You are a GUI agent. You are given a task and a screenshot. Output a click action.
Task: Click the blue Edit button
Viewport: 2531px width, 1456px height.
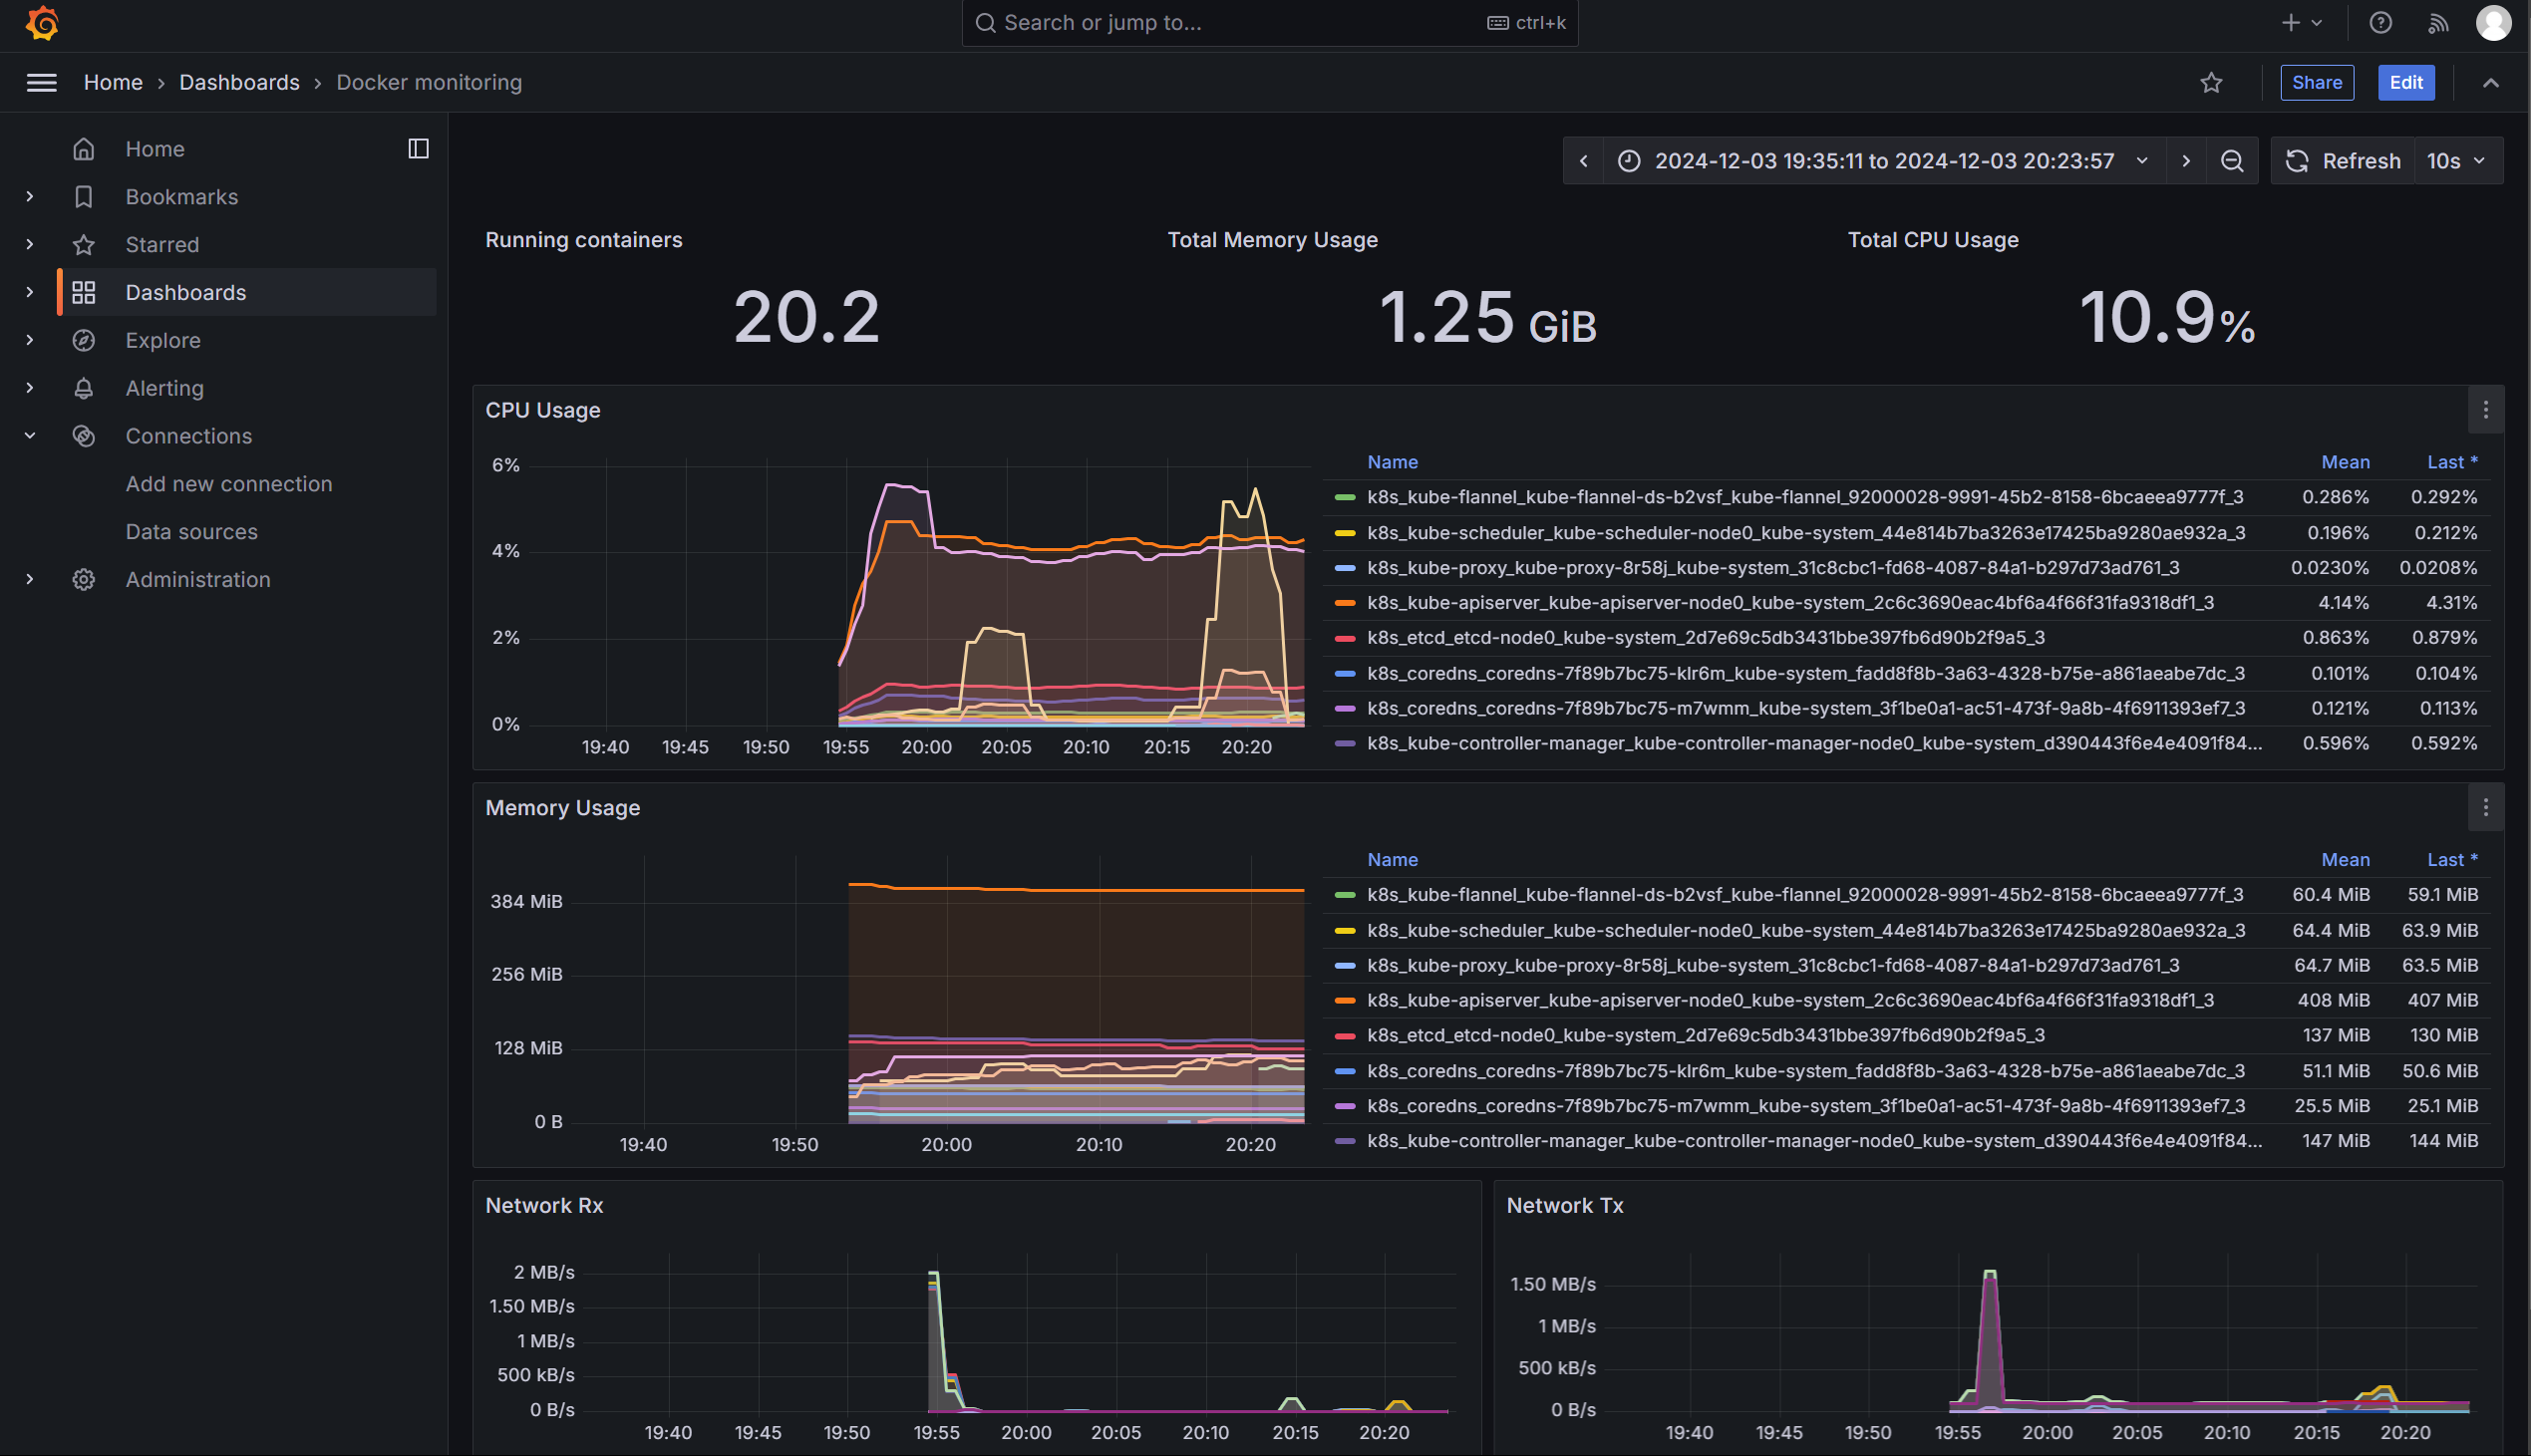(x=2405, y=83)
